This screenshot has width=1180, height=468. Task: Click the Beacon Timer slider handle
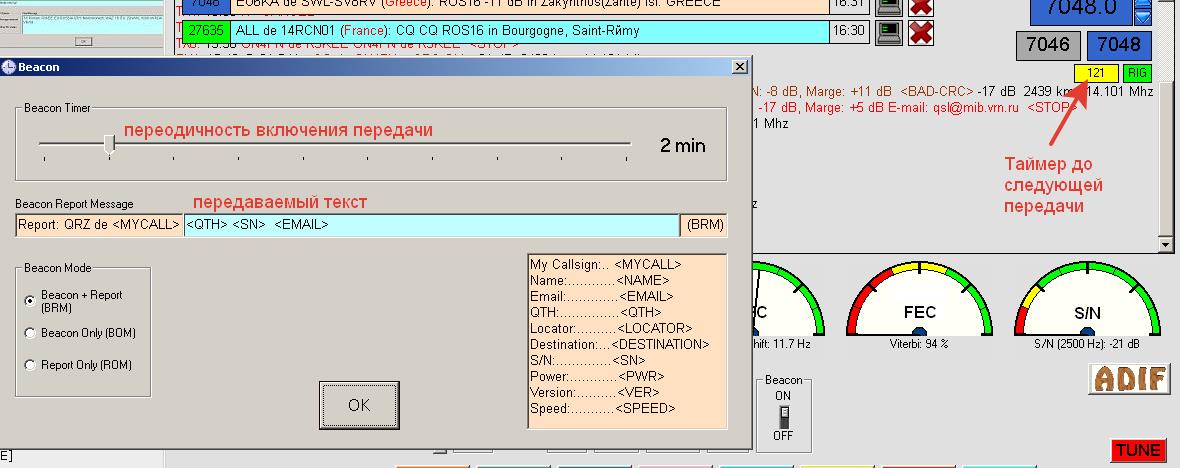[109, 145]
